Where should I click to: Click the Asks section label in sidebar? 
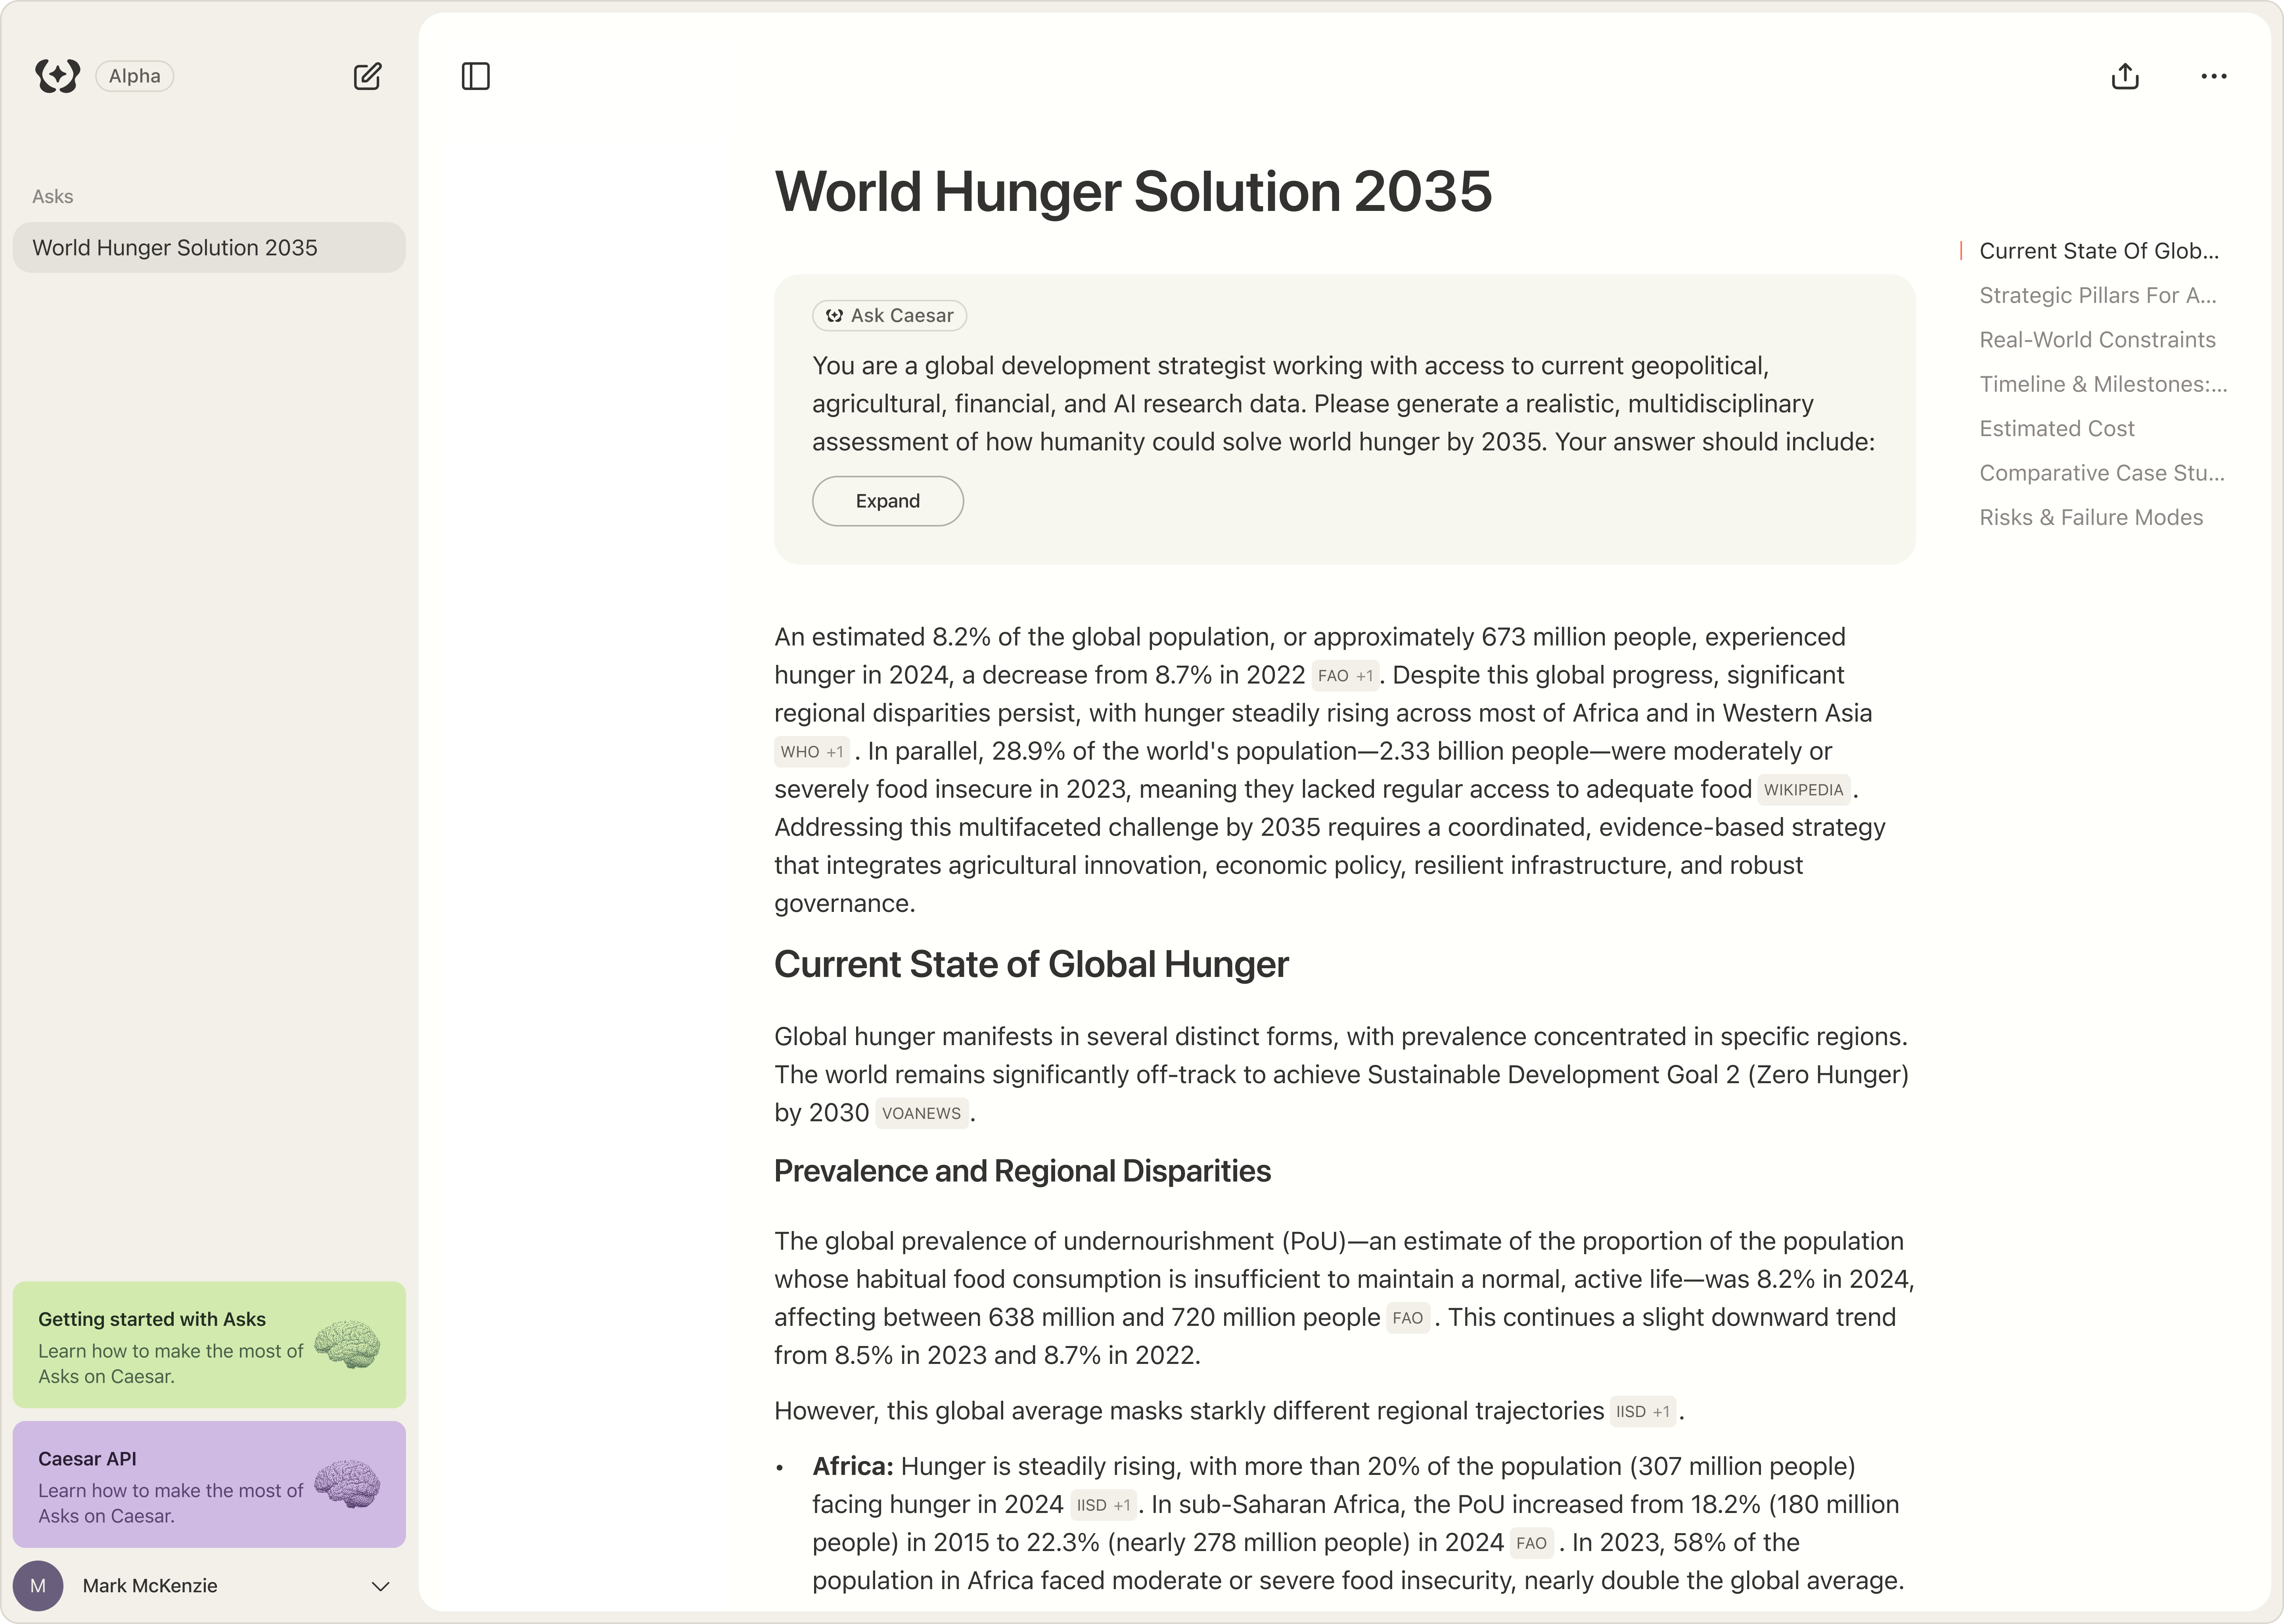[x=53, y=197]
